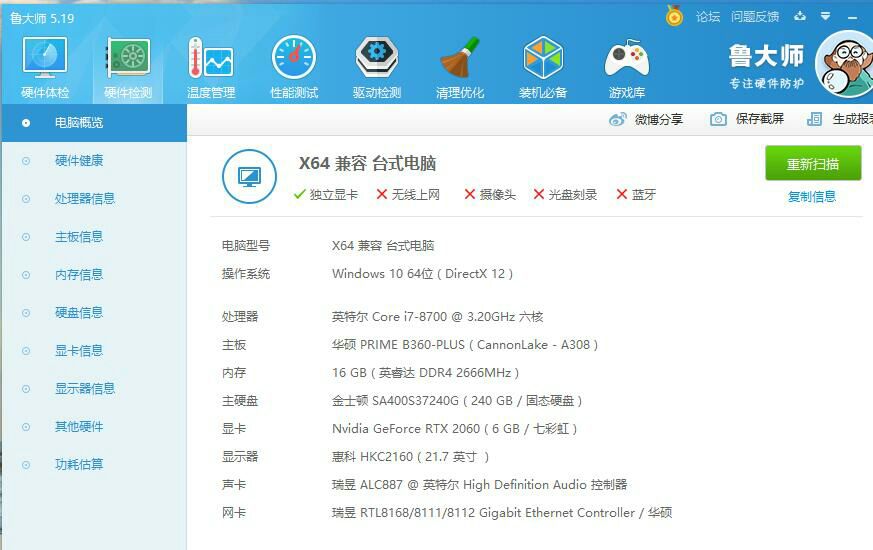The image size is (873, 550).
Task: Open 硬件体检 hardware checkup icon
Action: [45, 67]
